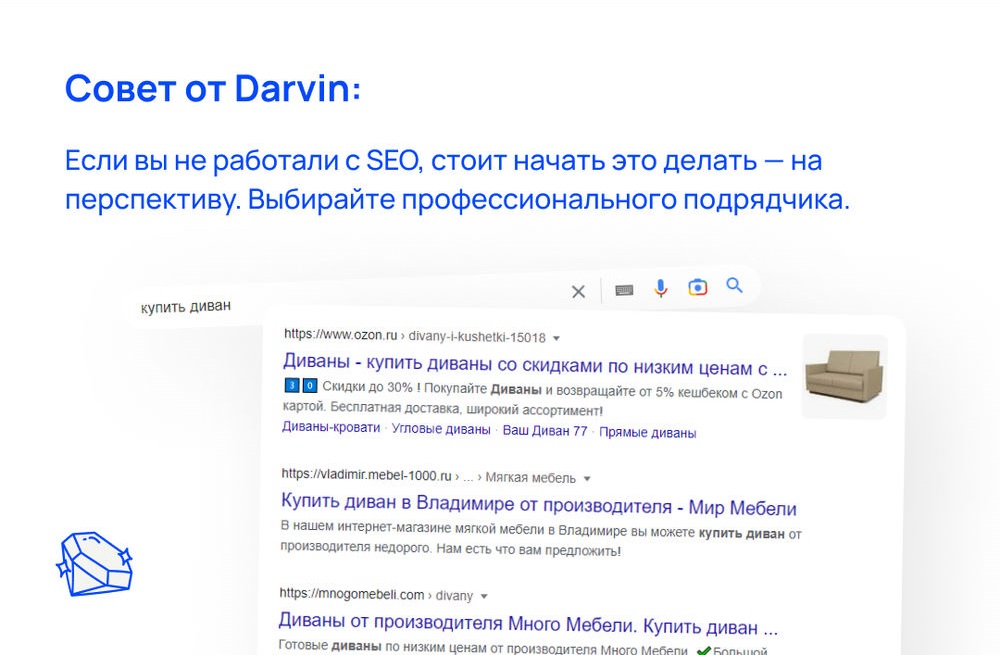Click the 'divany-i-kushetki-15018' breadcrumb text
Viewport: 1000px width, 655px height.
coord(477,337)
